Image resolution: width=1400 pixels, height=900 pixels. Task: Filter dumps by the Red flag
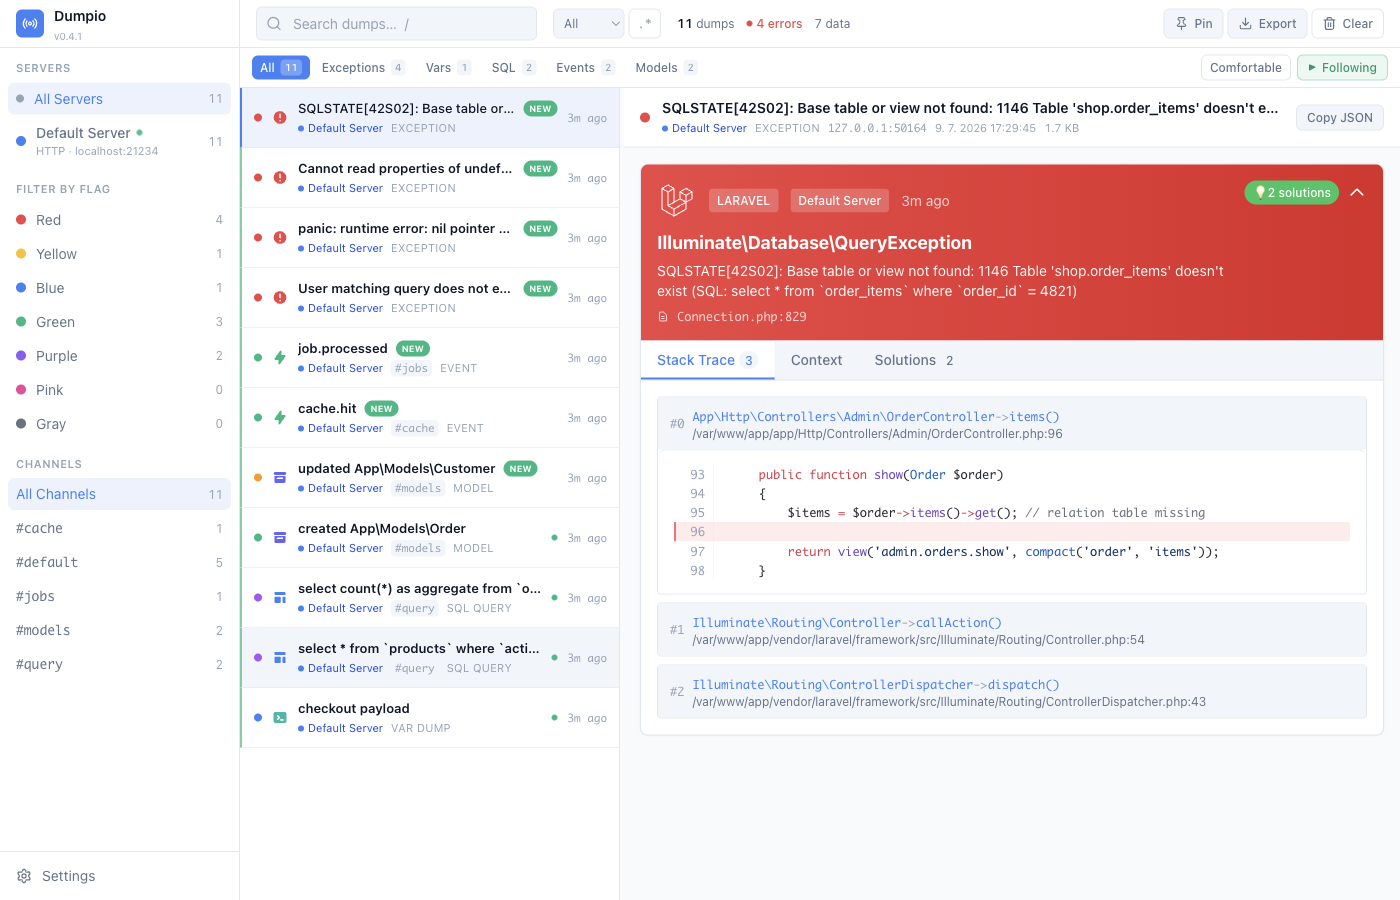pyautogui.click(x=119, y=220)
